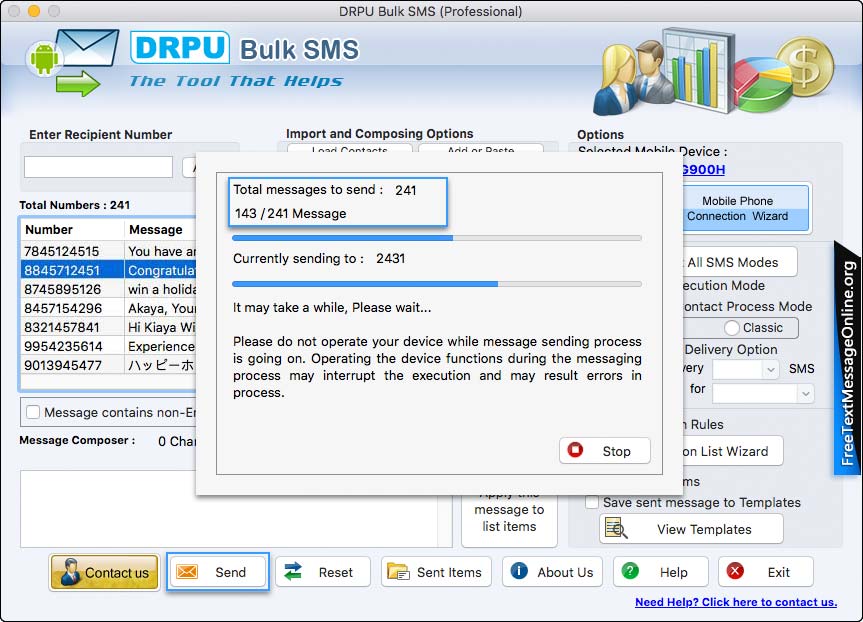
Task: Click the 'Congratula' message cell
Action: point(161,270)
